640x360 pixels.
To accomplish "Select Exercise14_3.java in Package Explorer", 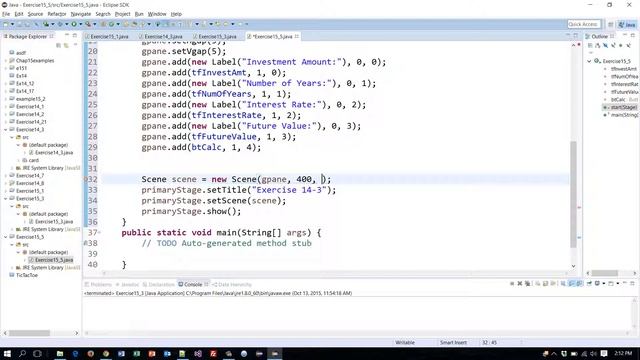I will (51, 152).
